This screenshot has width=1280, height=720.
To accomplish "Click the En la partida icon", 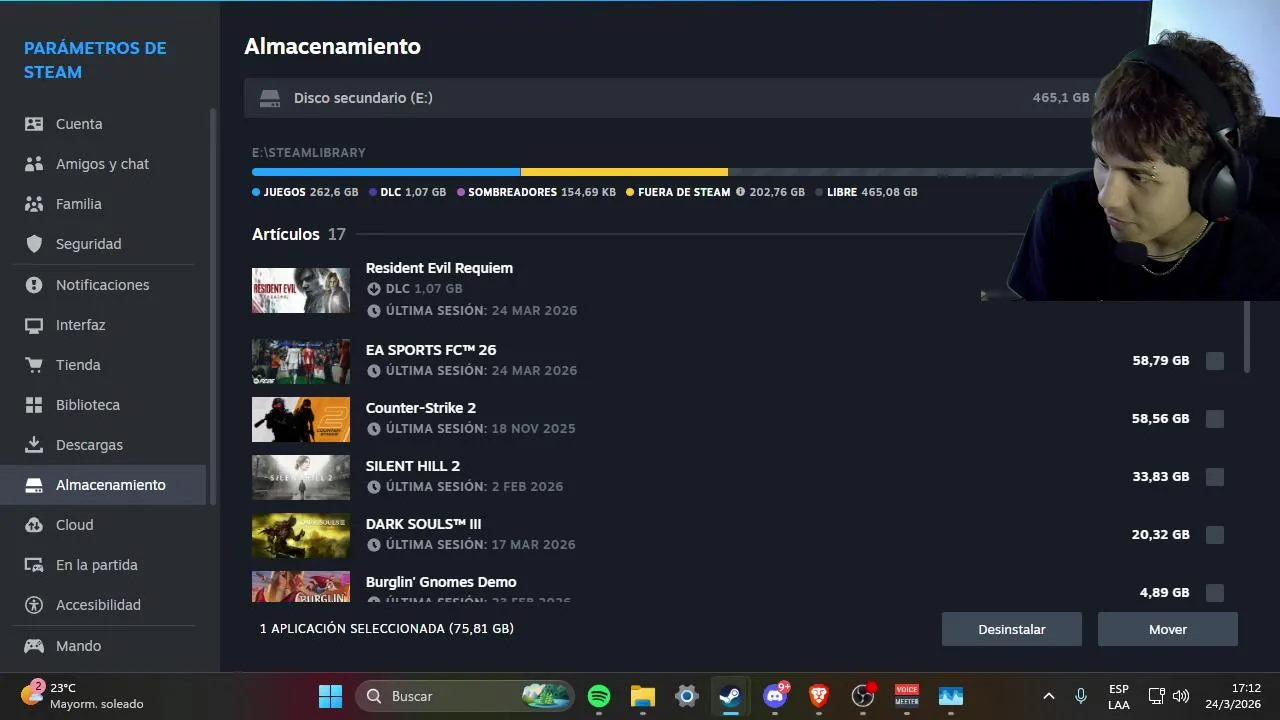I will 34,565.
